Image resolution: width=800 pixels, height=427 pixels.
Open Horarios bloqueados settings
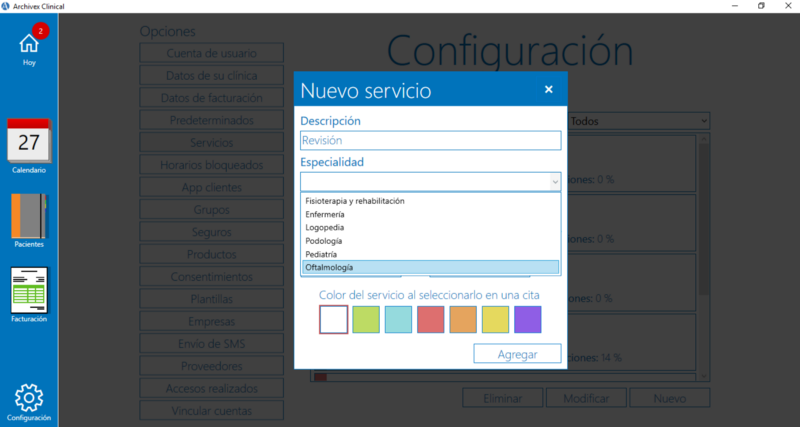212,165
